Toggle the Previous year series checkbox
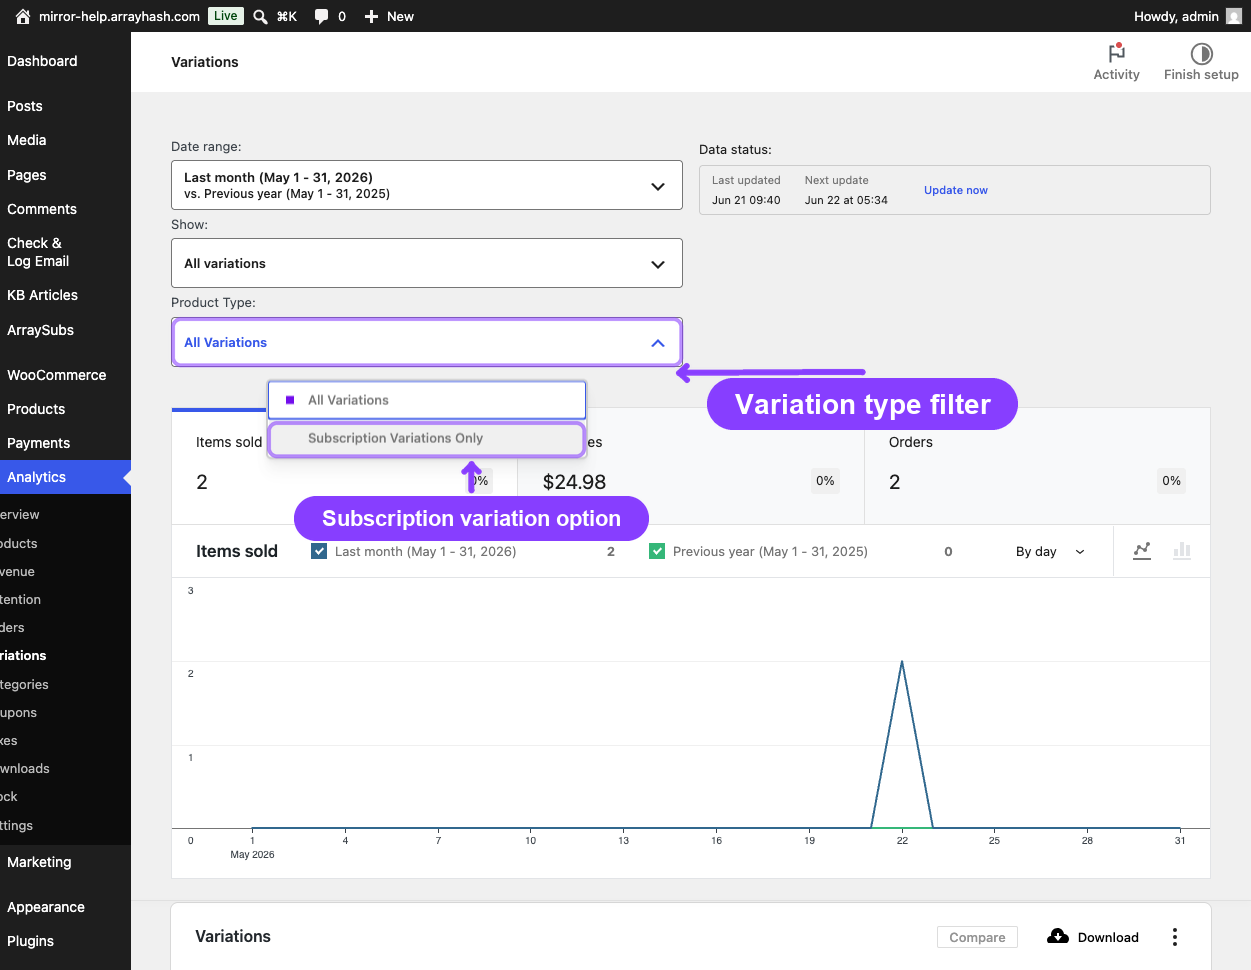 point(657,551)
